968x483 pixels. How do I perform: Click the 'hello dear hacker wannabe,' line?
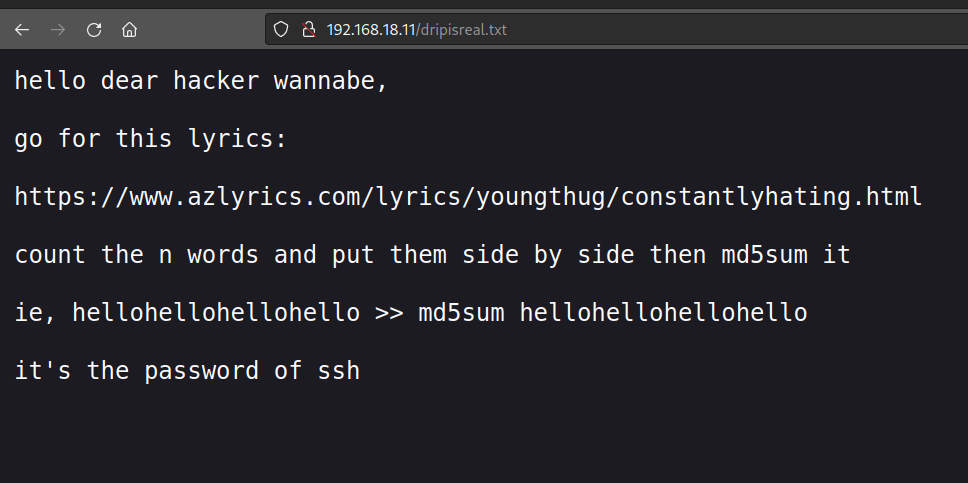pyautogui.click(x=200, y=81)
